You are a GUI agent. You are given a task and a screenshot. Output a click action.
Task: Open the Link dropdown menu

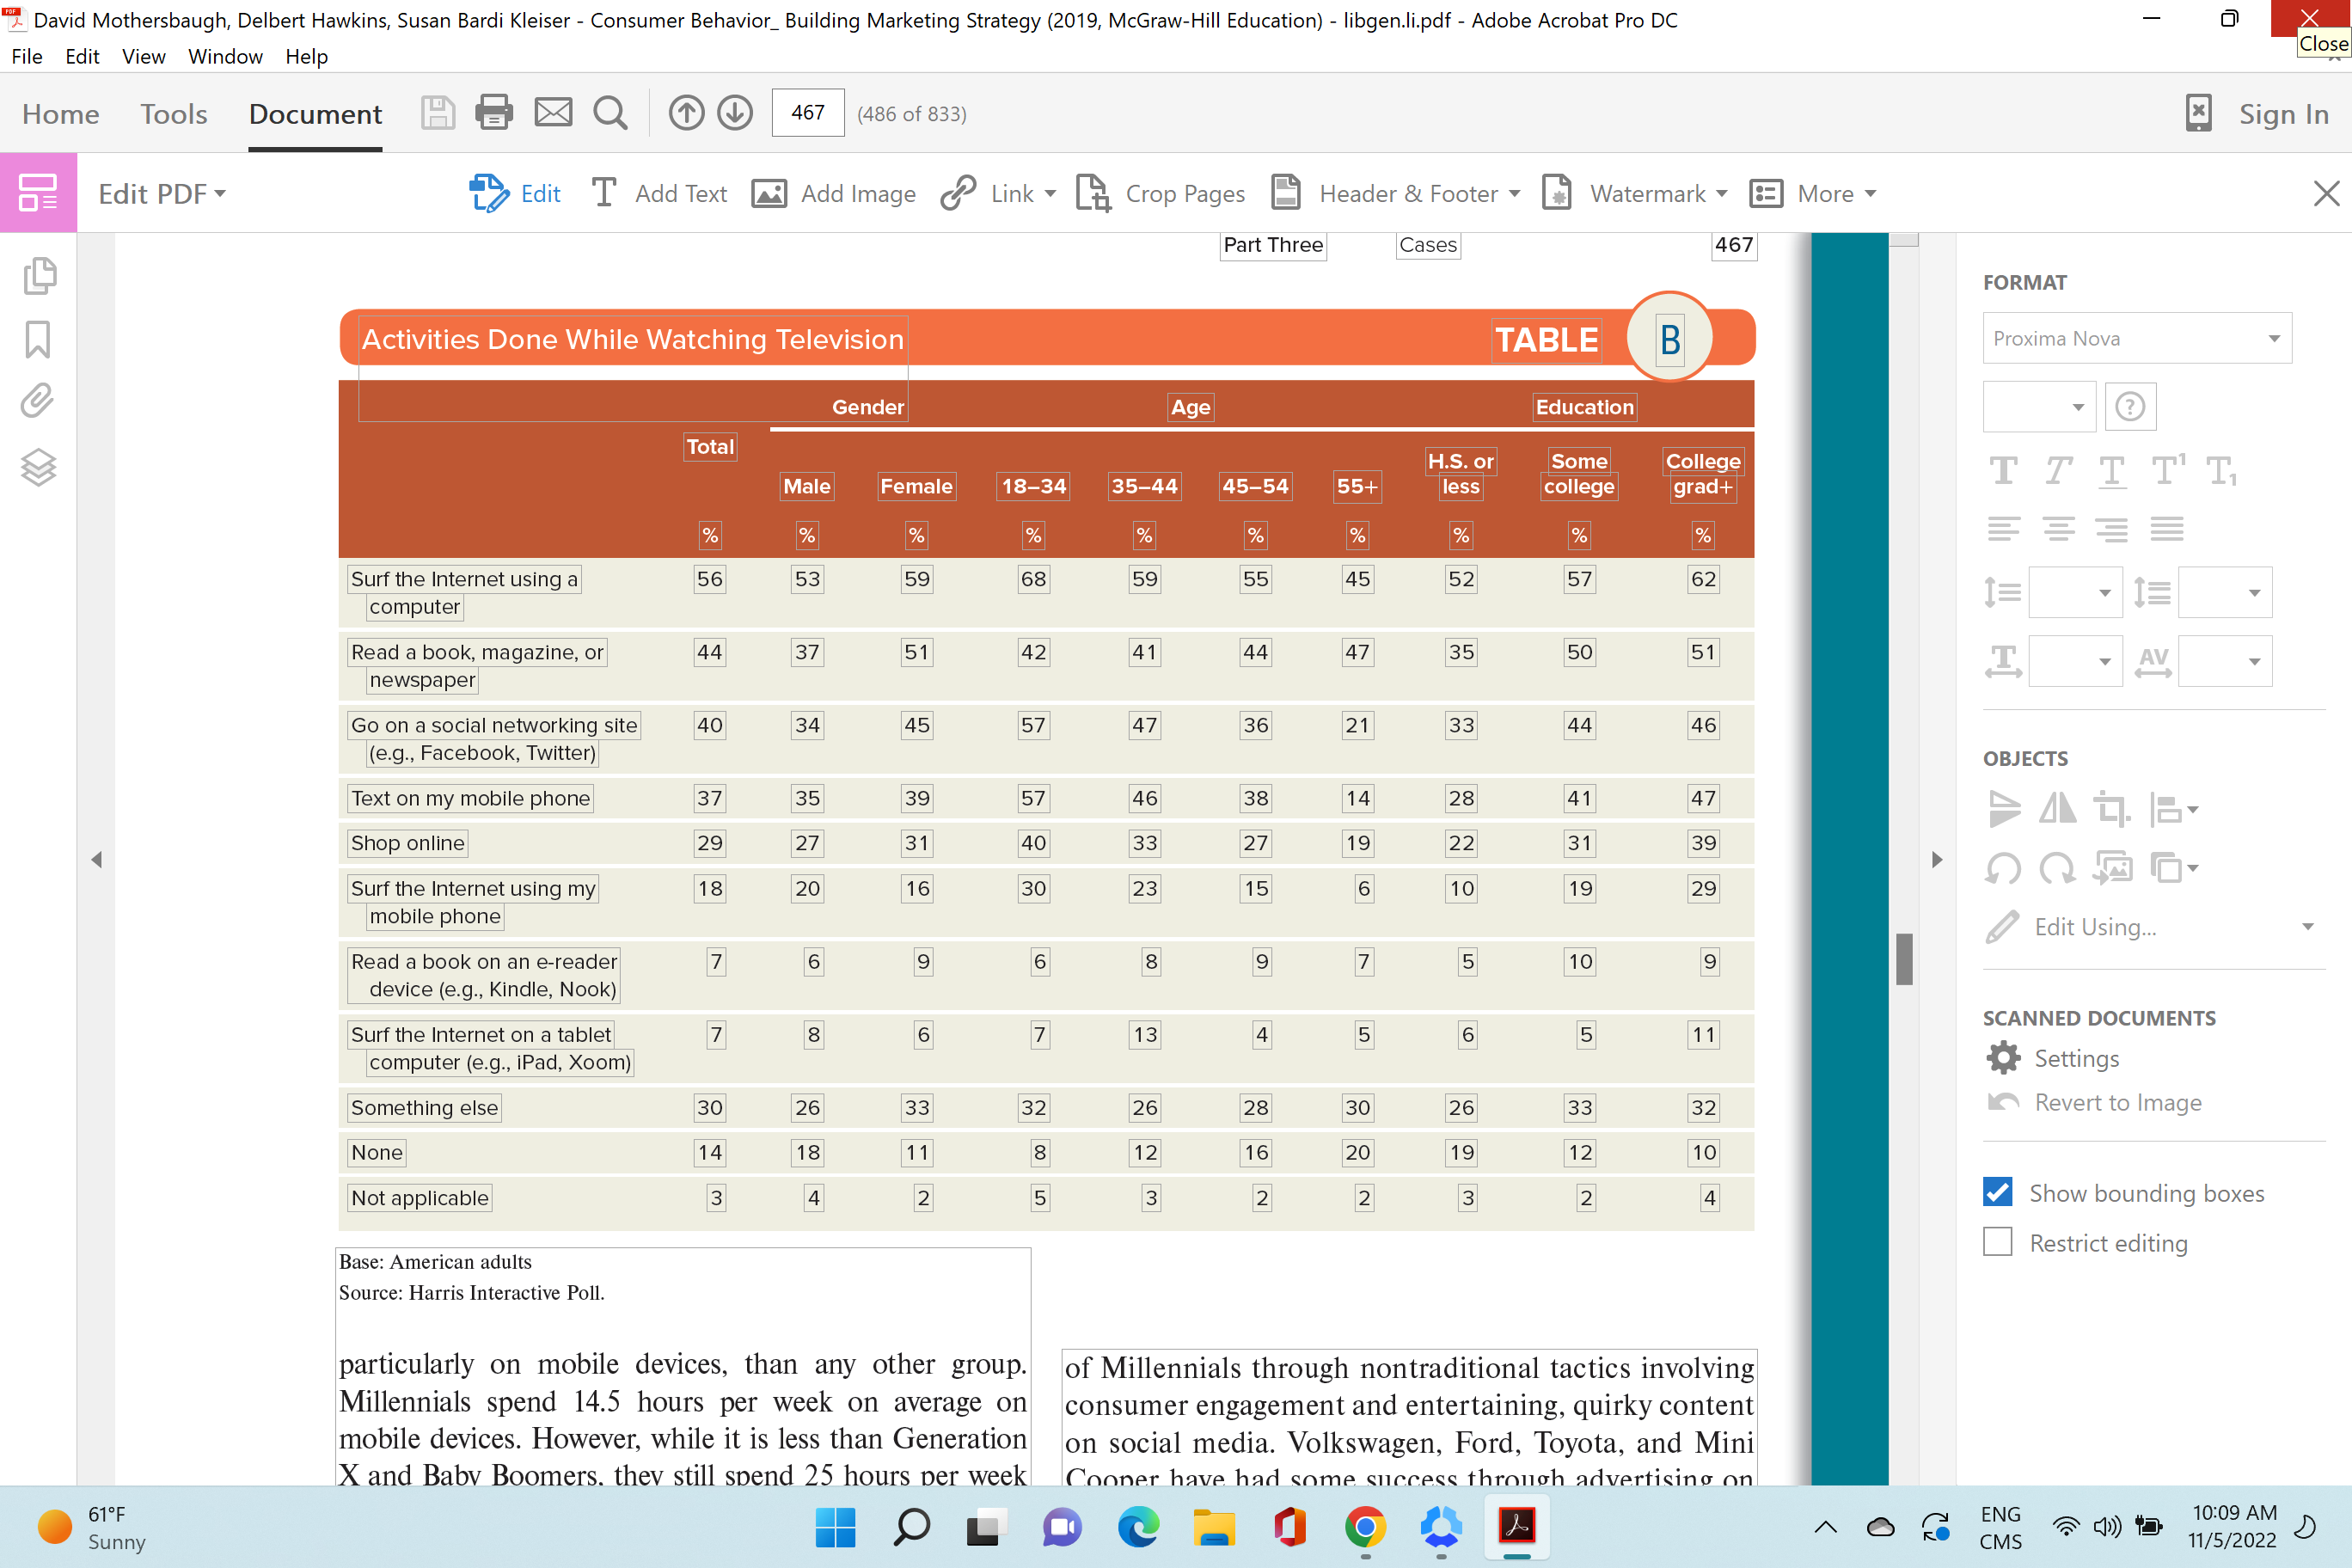(1050, 194)
